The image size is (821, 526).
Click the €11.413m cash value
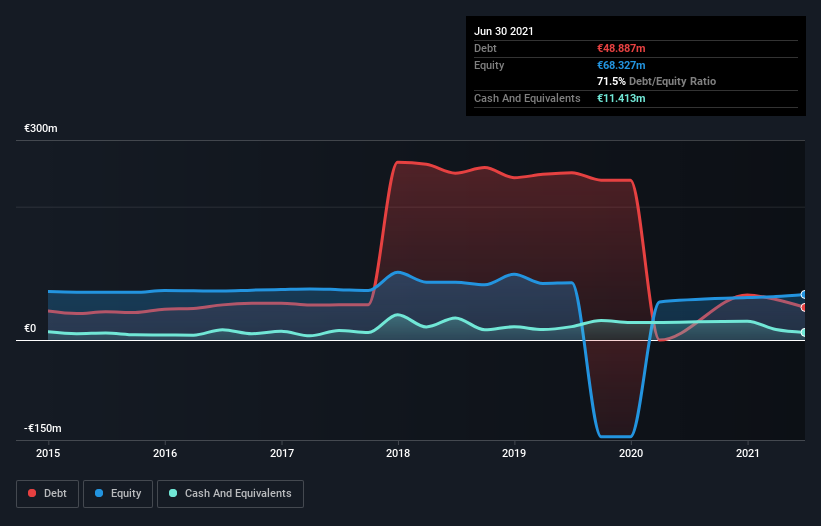[621, 98]
